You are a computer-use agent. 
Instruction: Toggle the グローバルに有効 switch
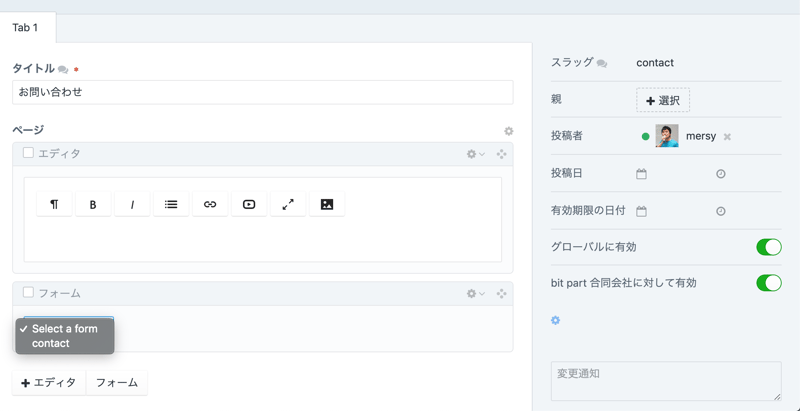(x=768, y=247)
